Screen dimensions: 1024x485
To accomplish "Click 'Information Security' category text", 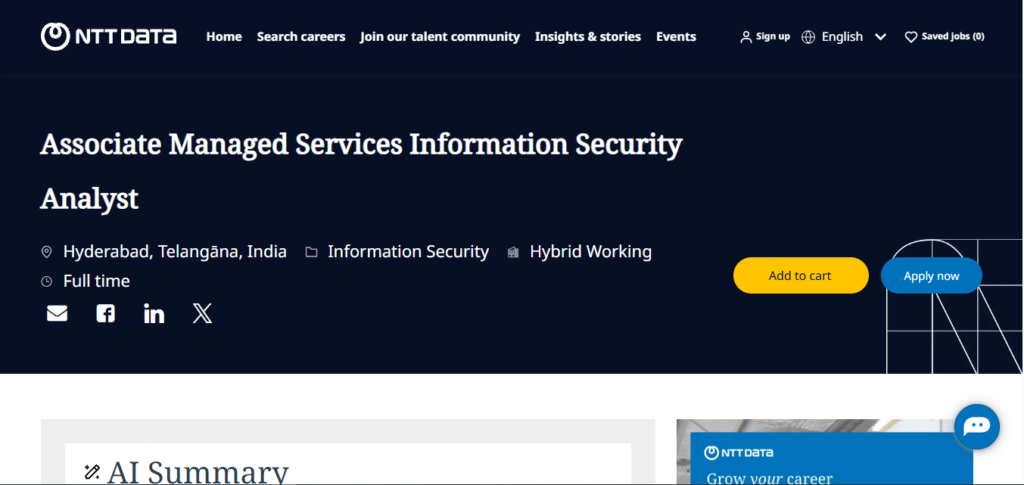I will (408, 251).
